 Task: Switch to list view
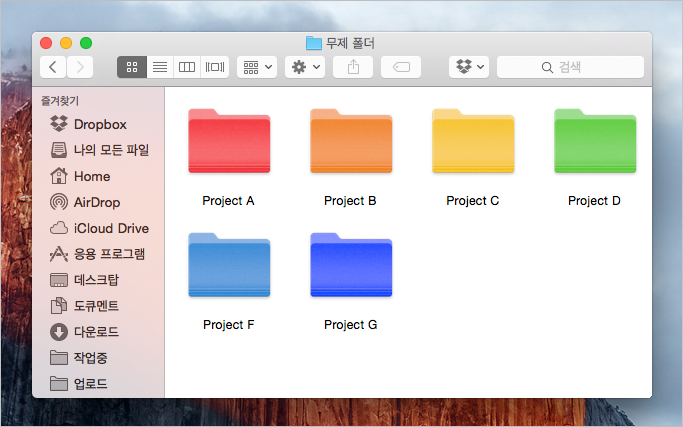160,67
